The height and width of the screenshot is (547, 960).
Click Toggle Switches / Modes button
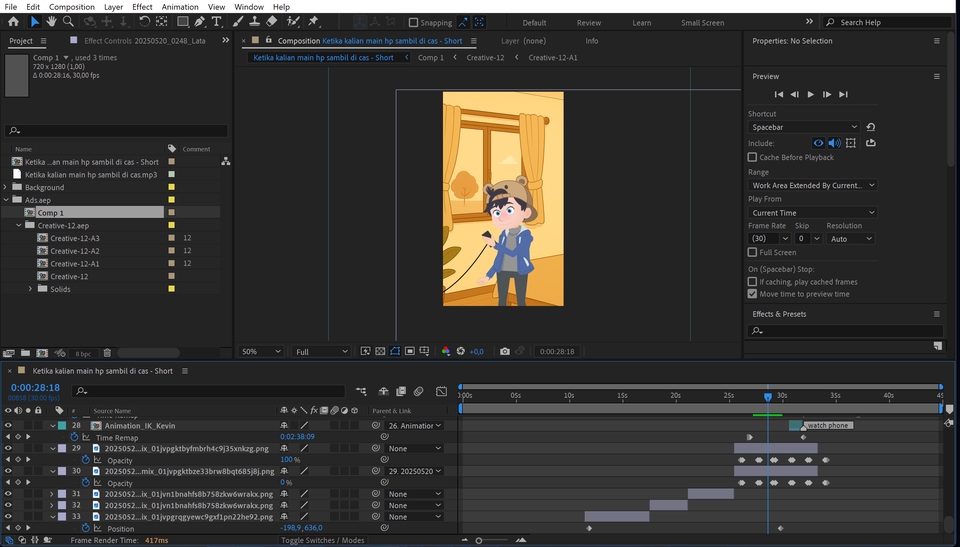pyautogui.click(x=322, y=540)
